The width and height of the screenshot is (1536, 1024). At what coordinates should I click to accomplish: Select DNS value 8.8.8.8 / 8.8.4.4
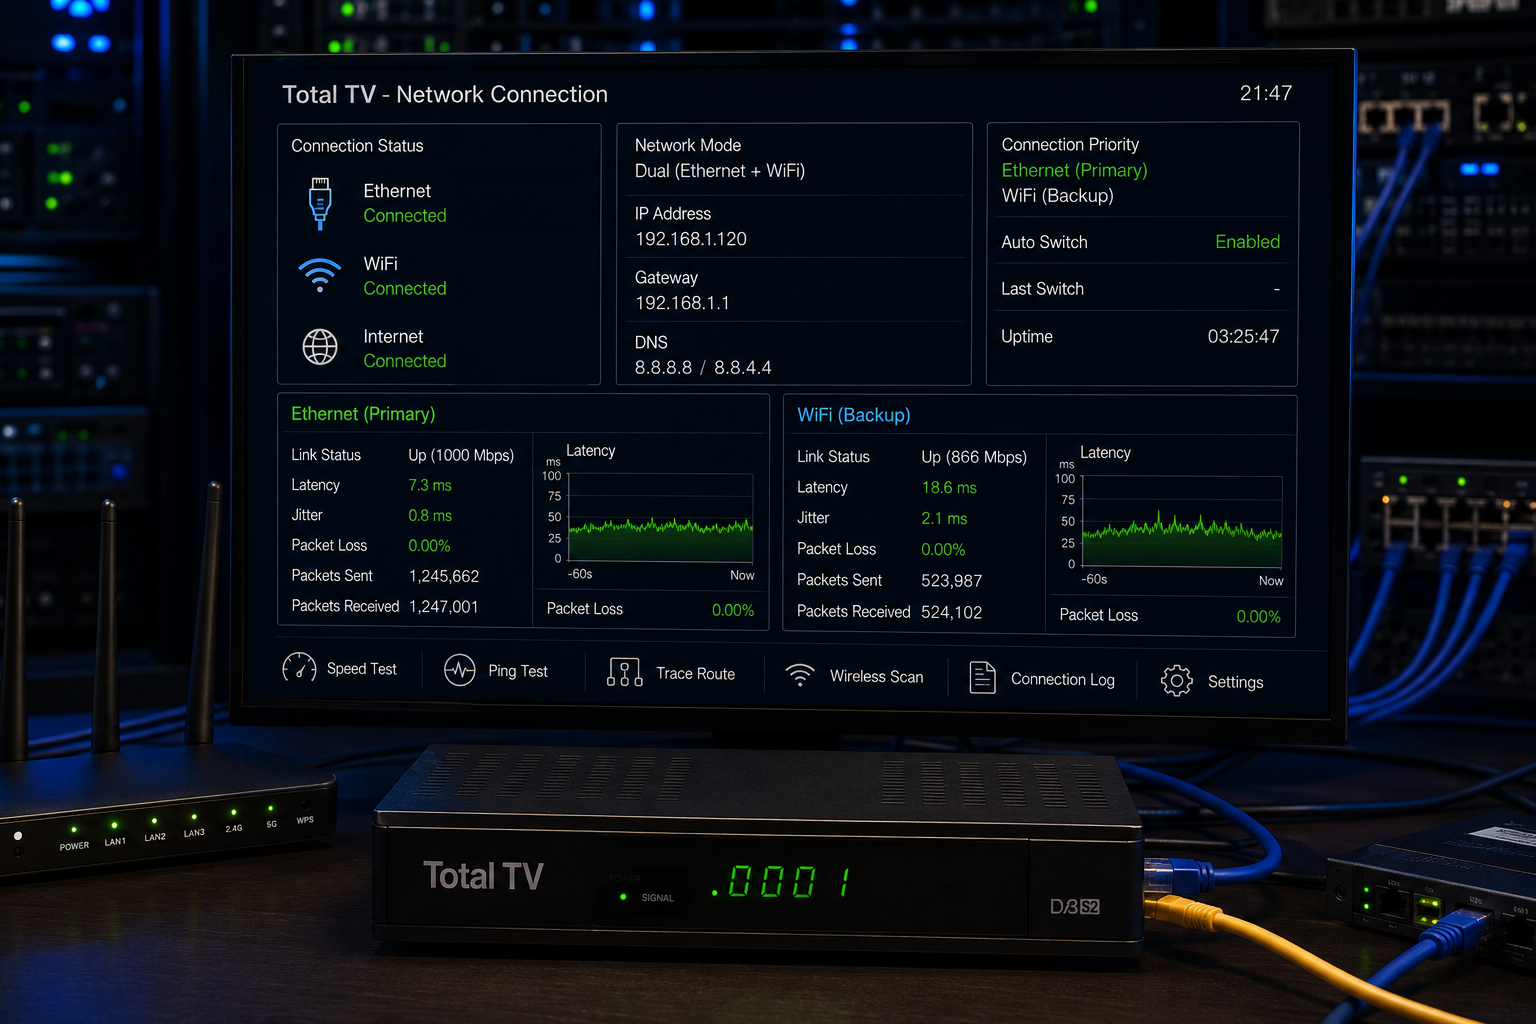coord(703,368)
